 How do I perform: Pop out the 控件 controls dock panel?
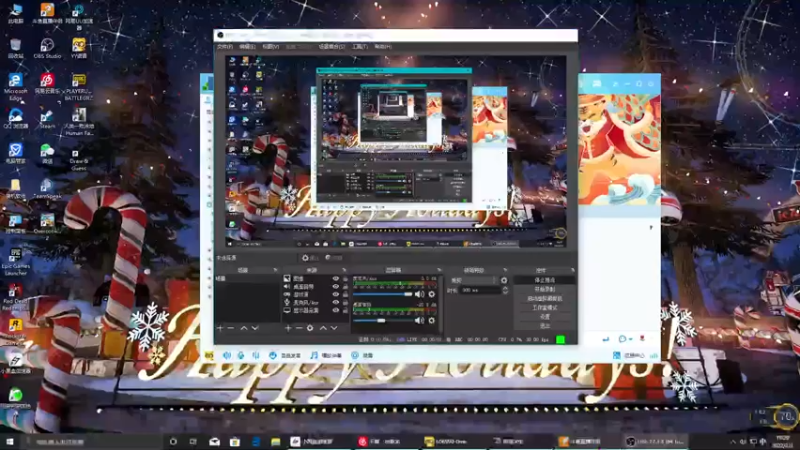[572, 270]
